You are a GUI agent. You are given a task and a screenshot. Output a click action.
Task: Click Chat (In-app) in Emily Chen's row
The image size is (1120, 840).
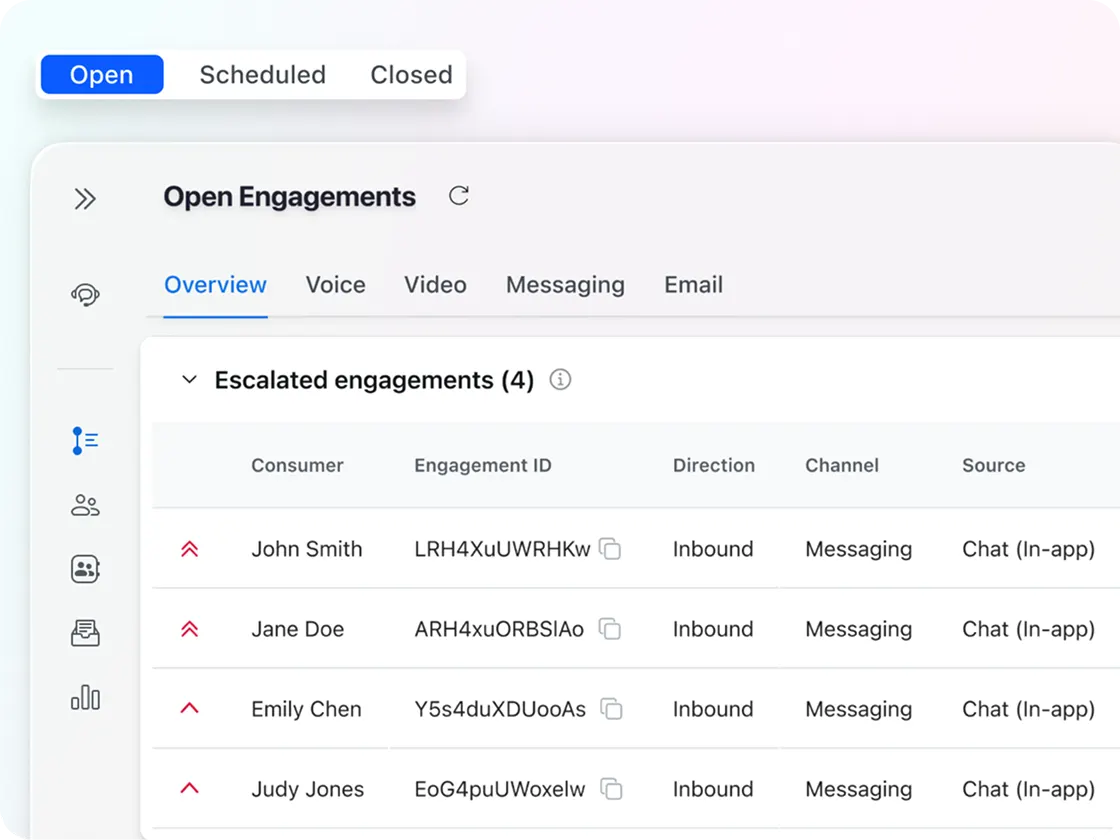tap(1028, 709)
